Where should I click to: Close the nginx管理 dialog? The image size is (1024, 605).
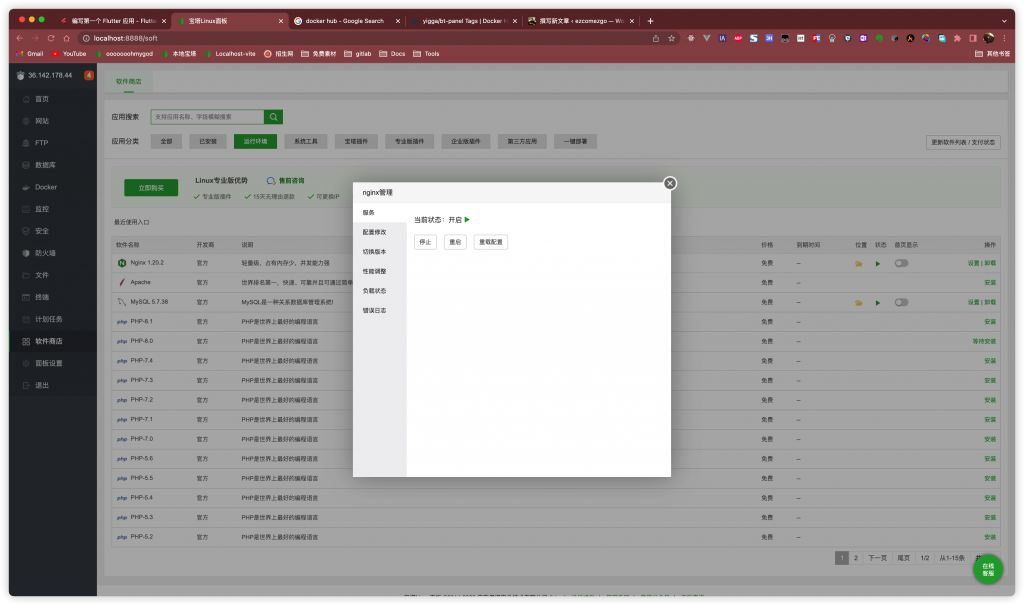(670, 183)
